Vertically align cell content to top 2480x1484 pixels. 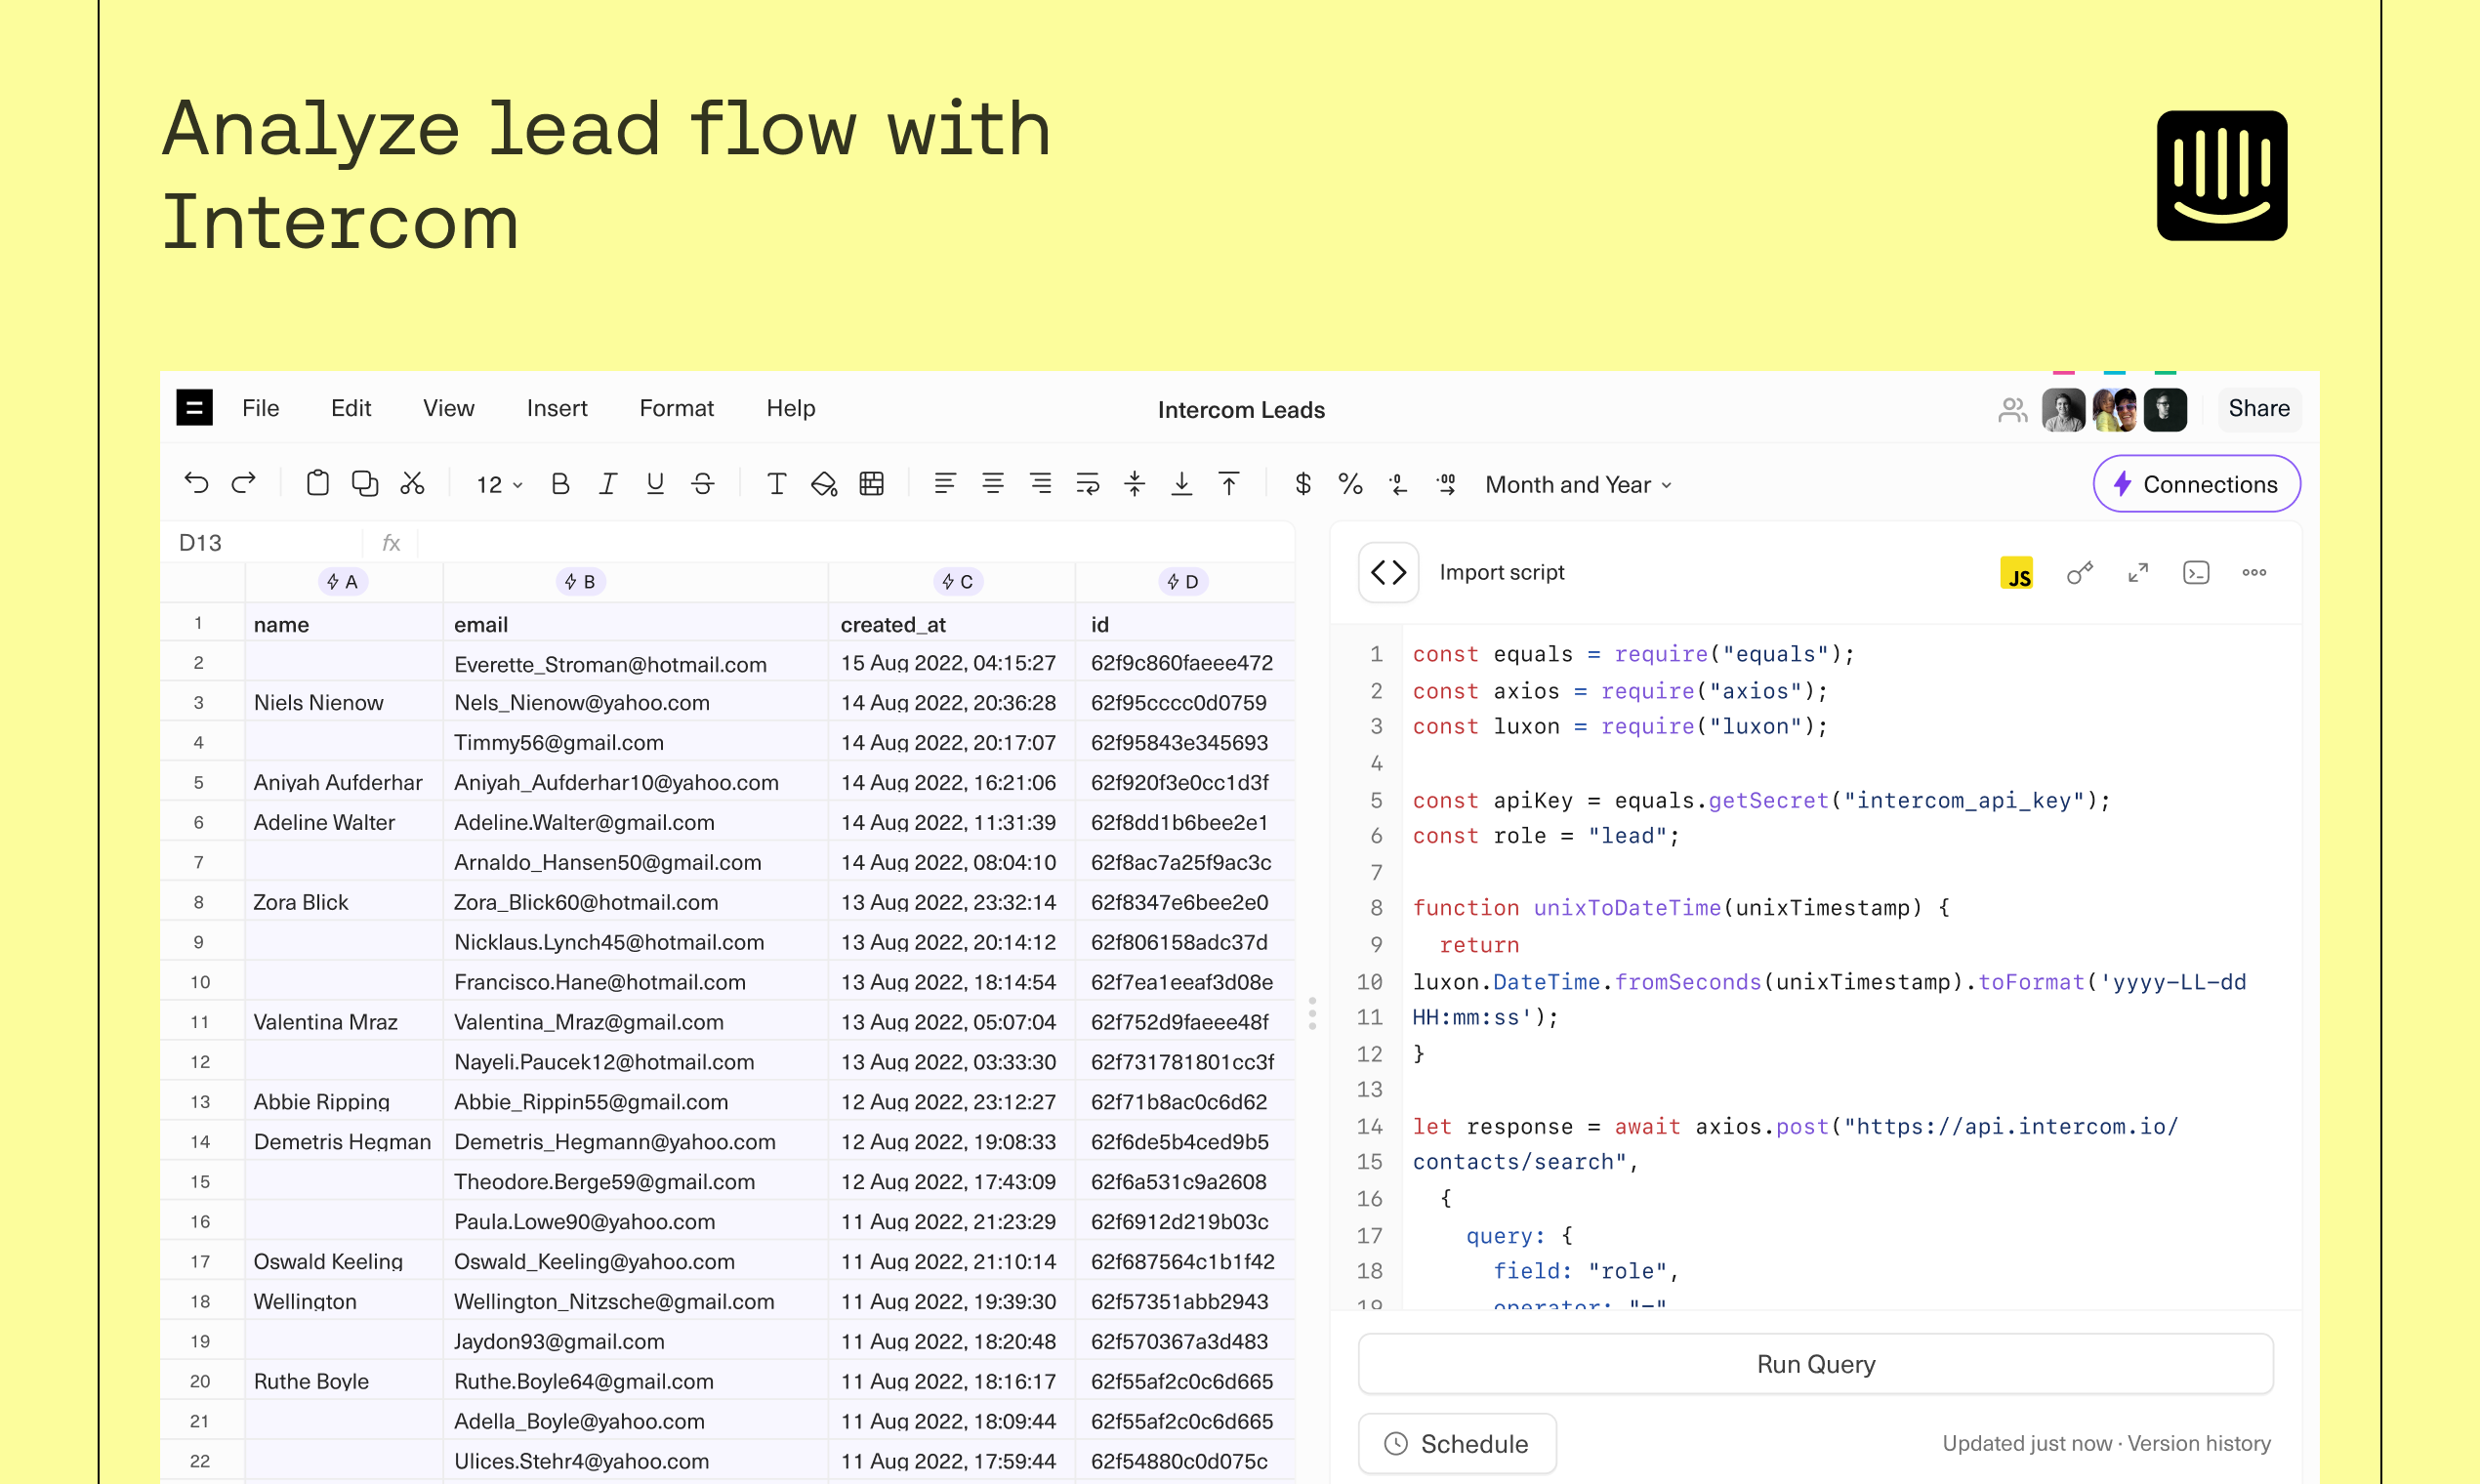pos(1229,484)
